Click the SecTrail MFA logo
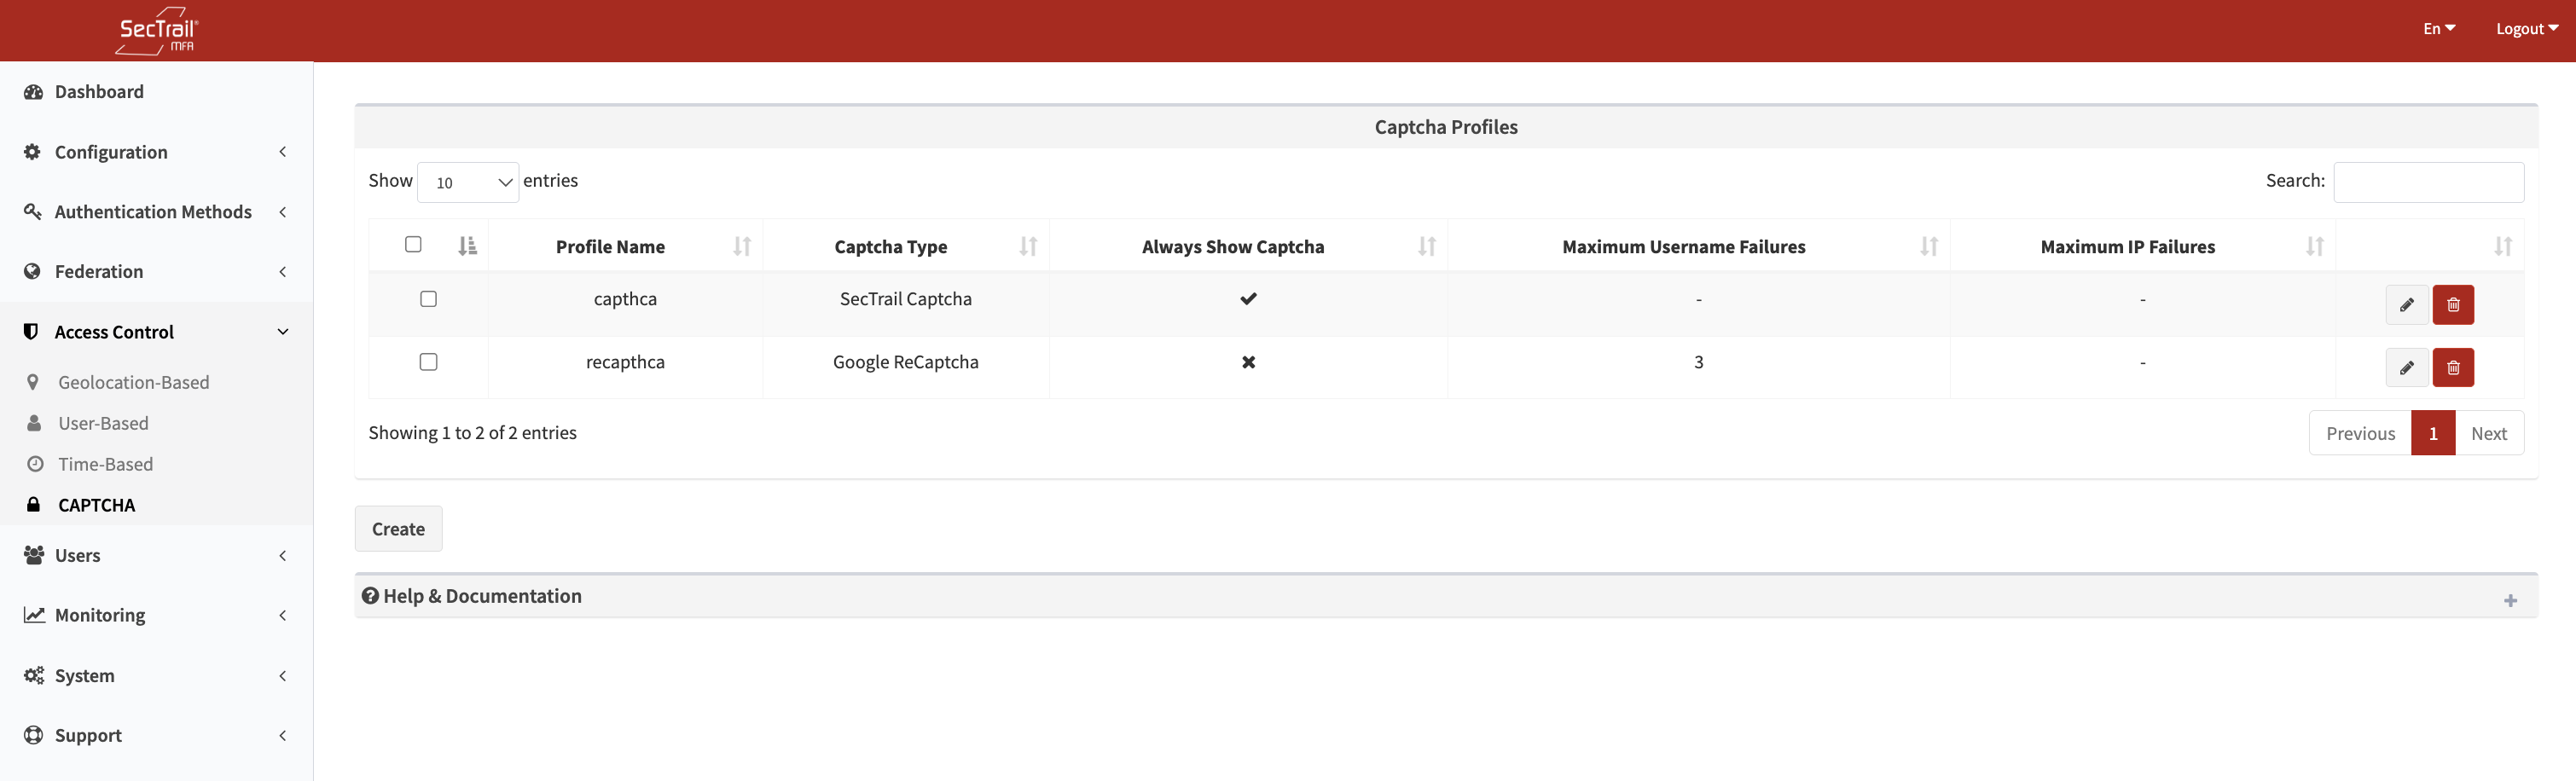 (x=157, y=31)
